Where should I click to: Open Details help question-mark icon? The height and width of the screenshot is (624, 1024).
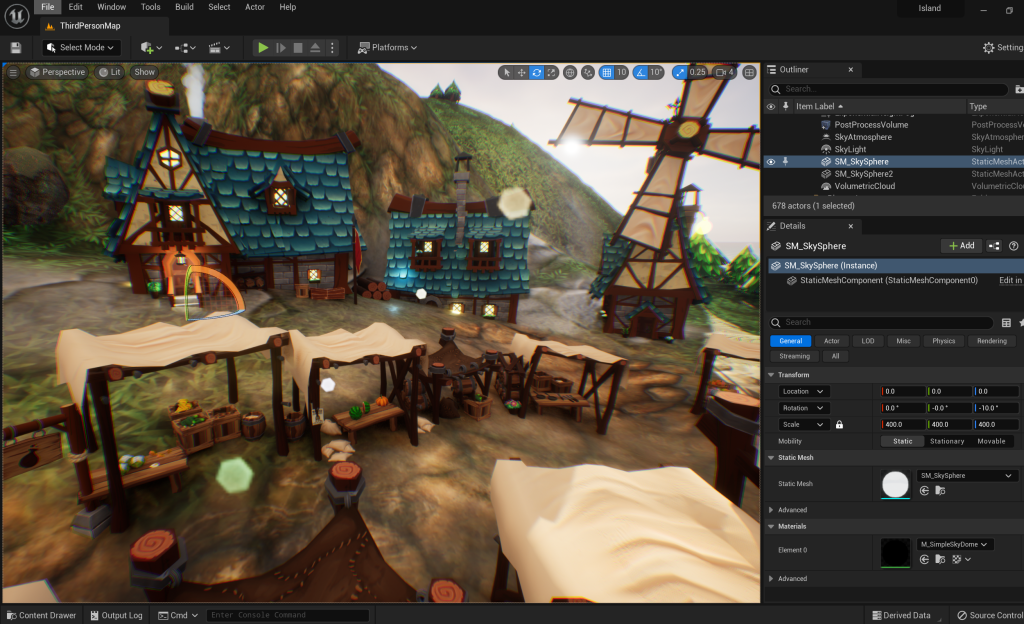click(1014, 246)
